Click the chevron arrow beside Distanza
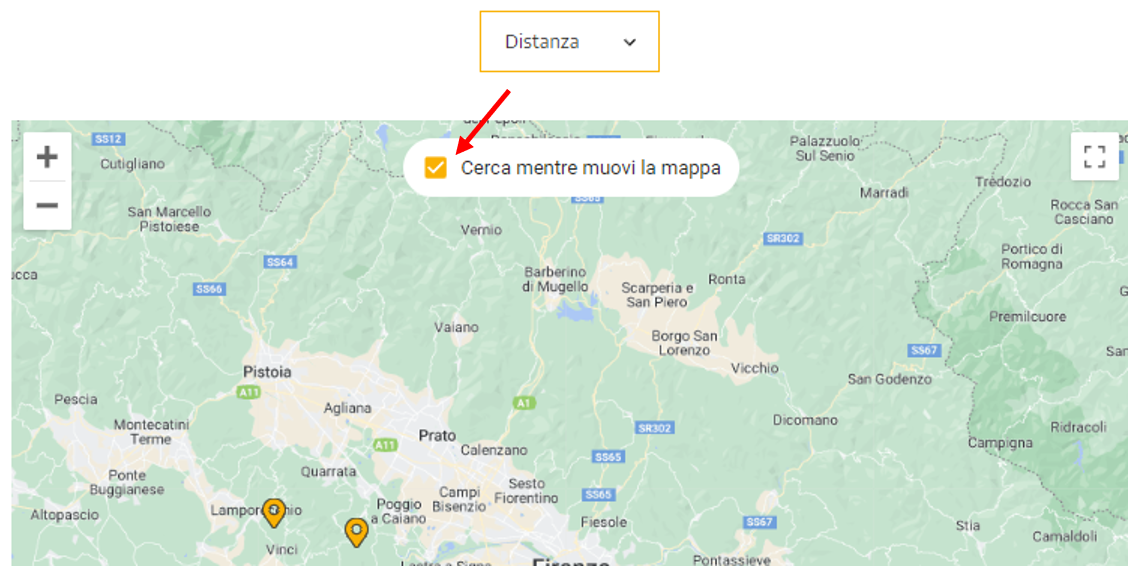 tap(630, 42)
